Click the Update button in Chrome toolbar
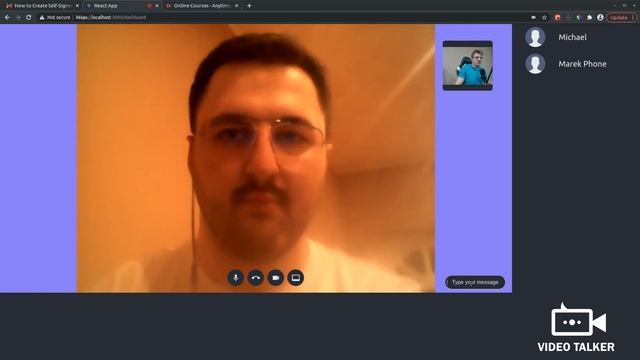This screenshot has height=360, width=640. coord(621,18)
